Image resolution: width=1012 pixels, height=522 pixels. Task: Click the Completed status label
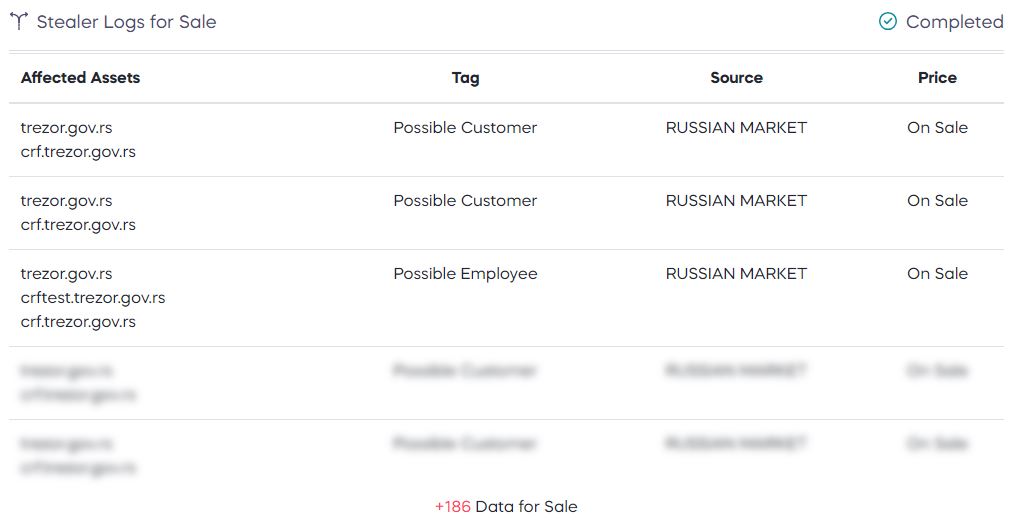pos(955,22)
